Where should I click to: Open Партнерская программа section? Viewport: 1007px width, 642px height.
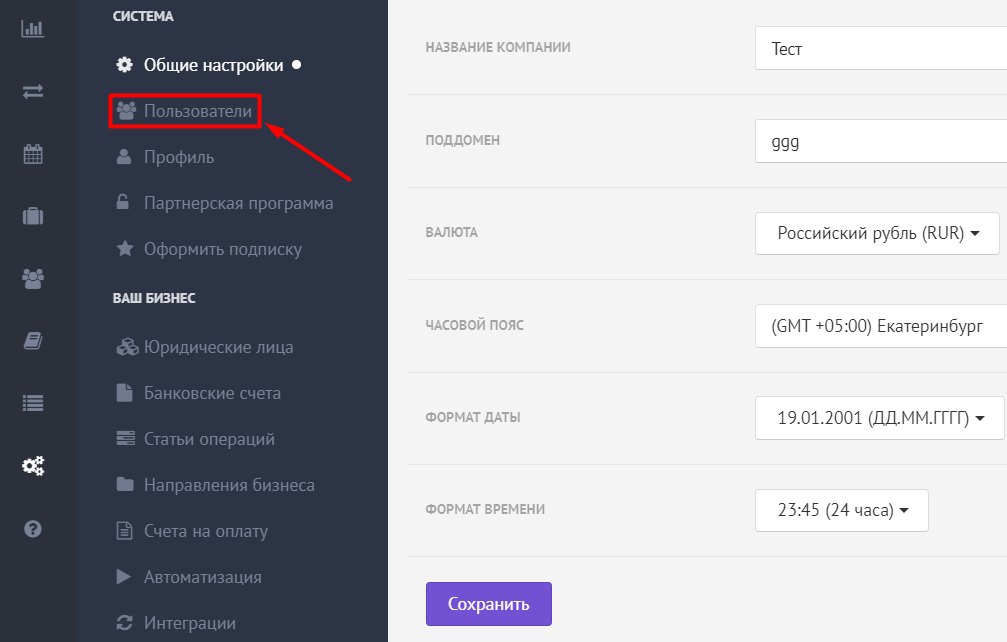(238, 203)
